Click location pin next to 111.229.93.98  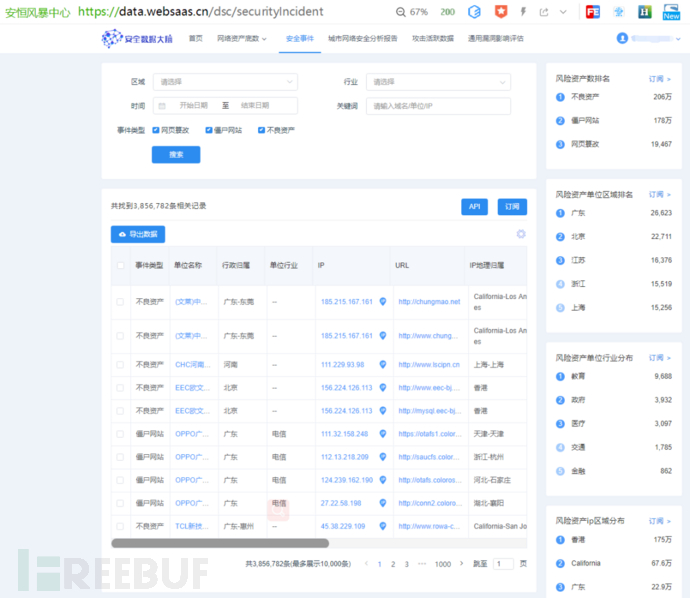coord(383,364)
